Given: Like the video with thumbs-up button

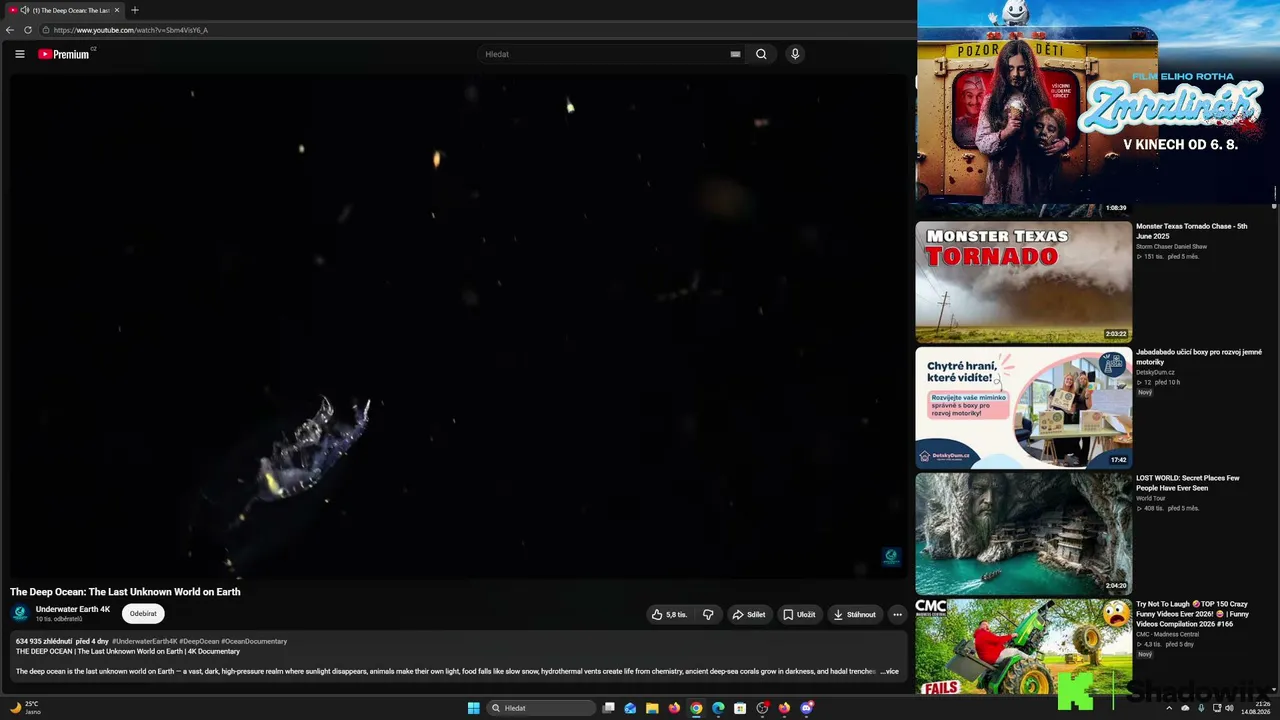Looking at the screenshot, I should (669, 615).
